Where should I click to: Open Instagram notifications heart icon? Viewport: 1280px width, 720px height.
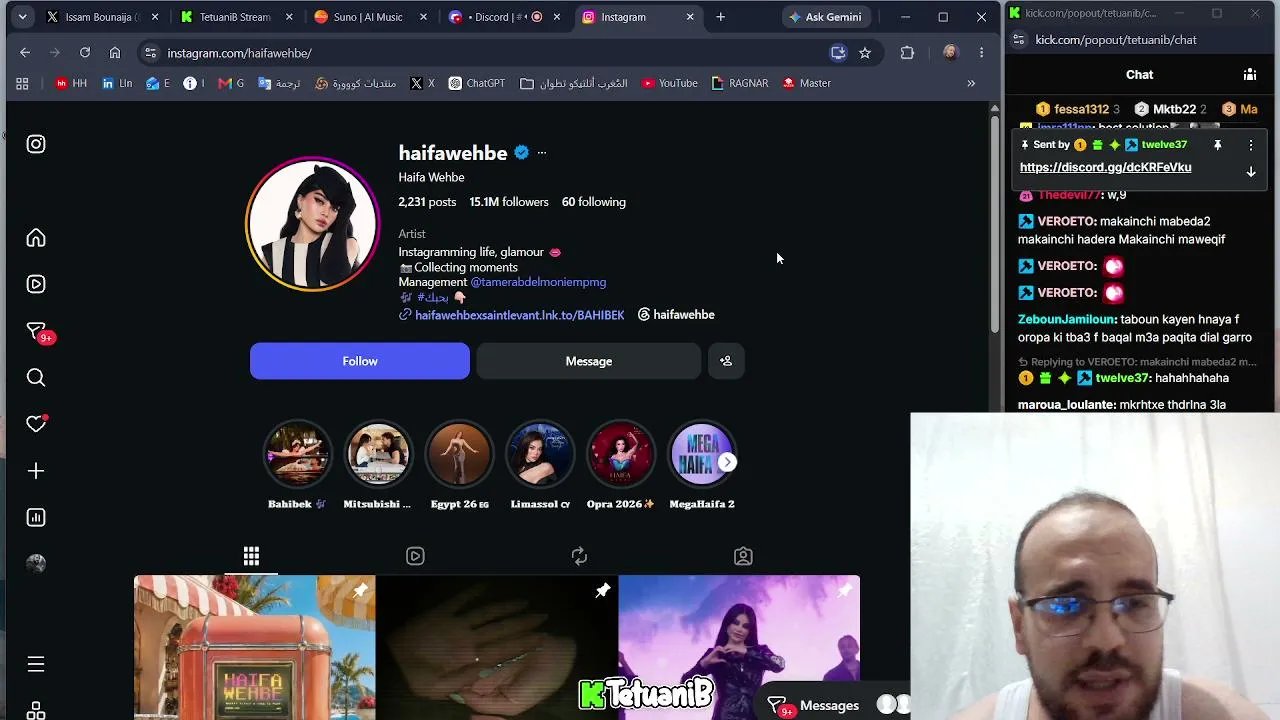coord(36,424)
